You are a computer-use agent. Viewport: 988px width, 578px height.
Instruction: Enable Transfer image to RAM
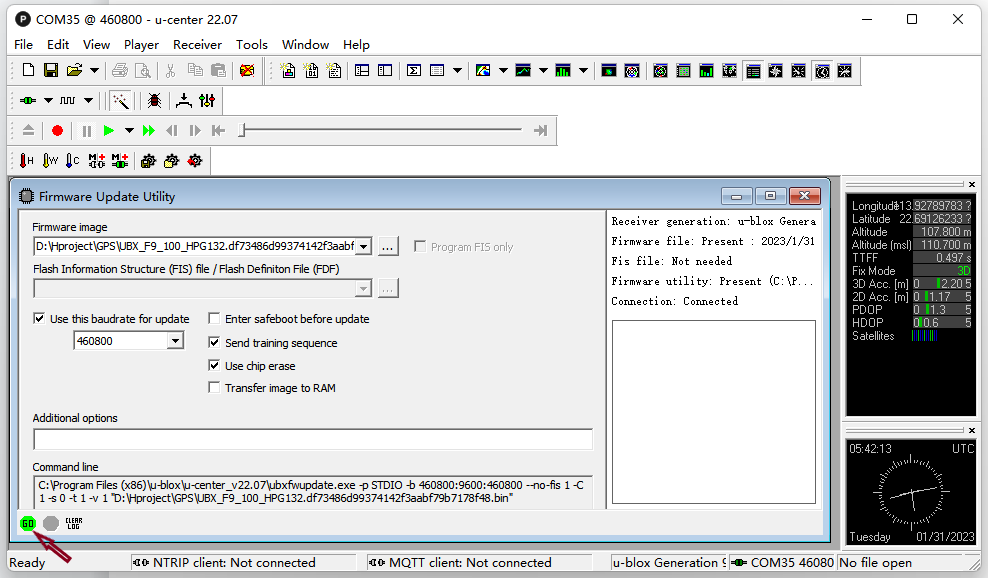coord(214,388)
